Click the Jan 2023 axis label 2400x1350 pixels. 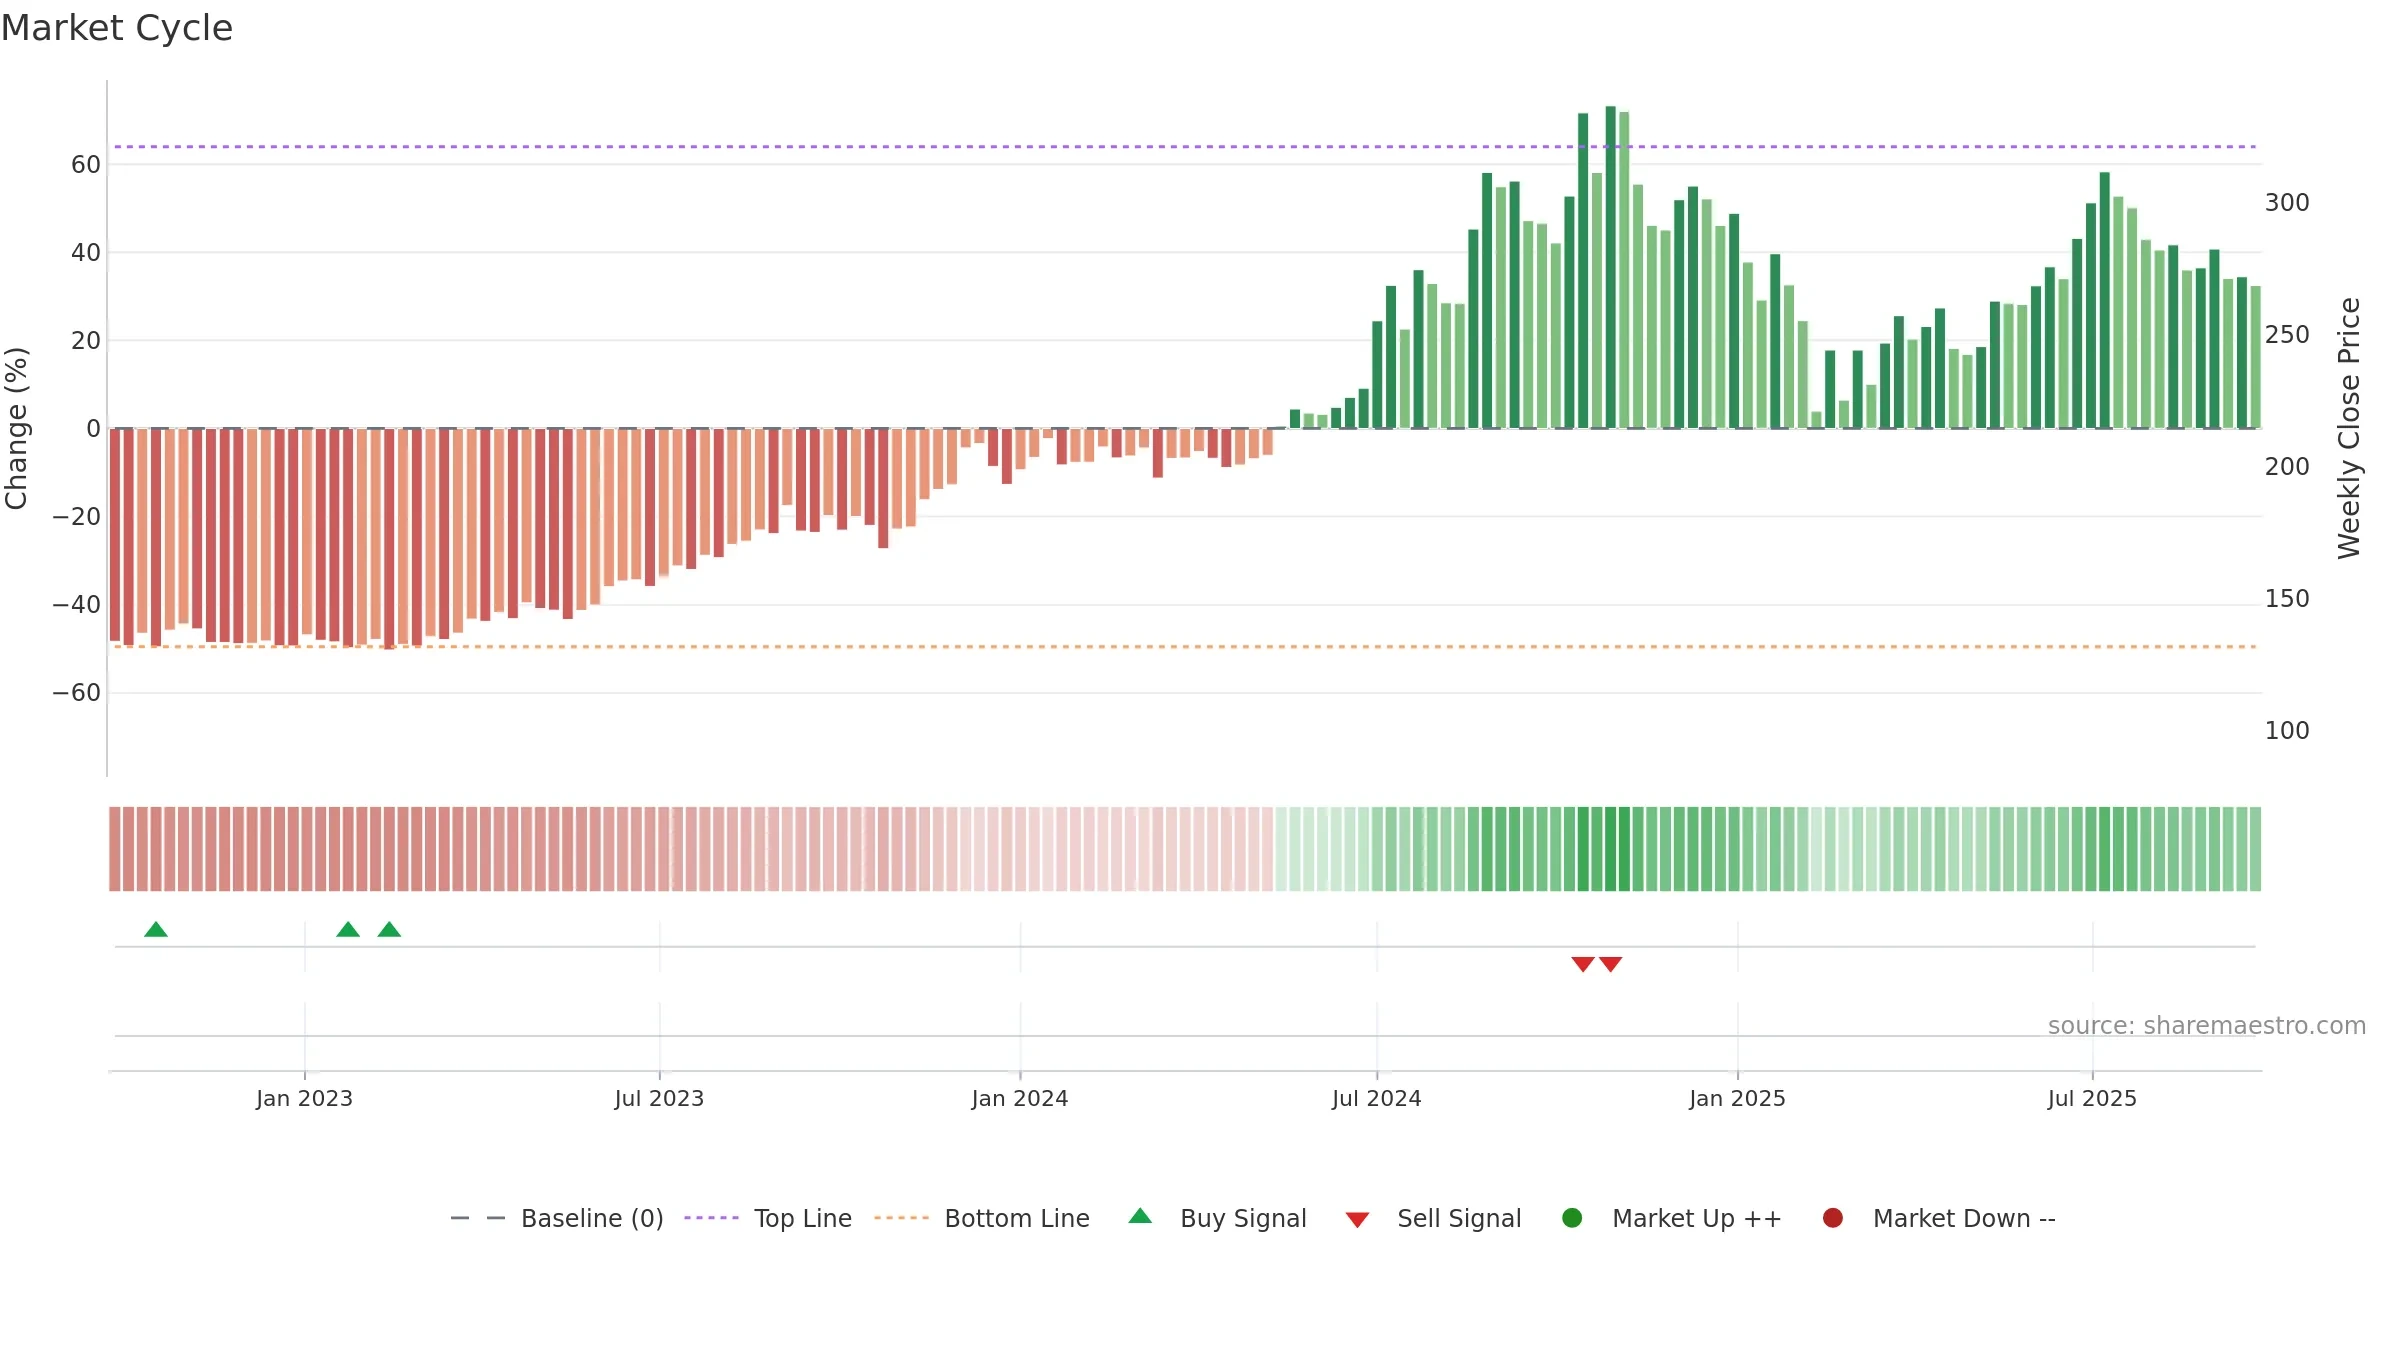point(304,1099)
